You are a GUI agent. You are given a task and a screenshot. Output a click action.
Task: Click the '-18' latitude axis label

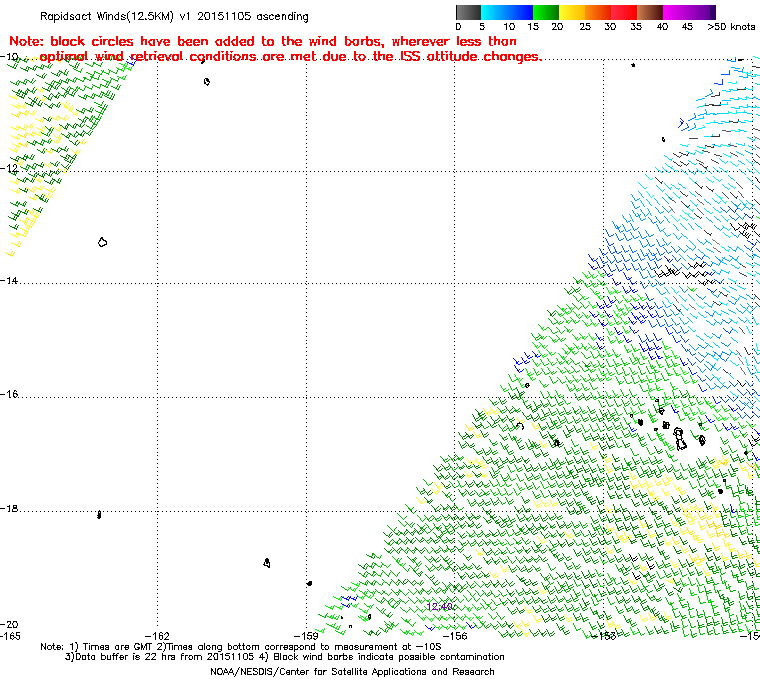9,509
